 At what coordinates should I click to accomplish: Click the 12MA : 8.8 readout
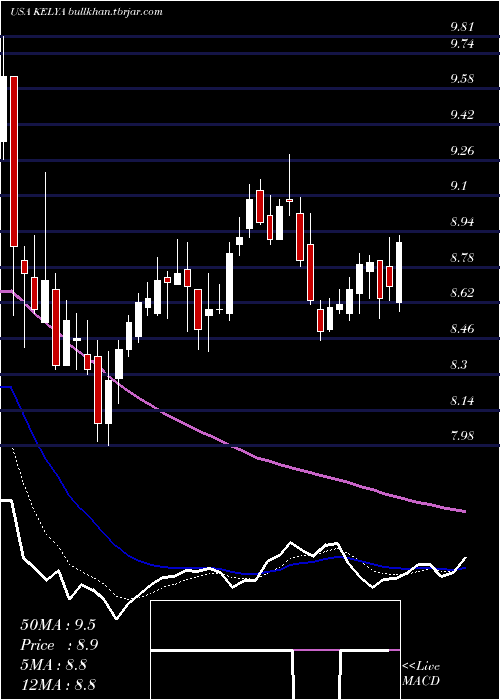click(58, 685)
